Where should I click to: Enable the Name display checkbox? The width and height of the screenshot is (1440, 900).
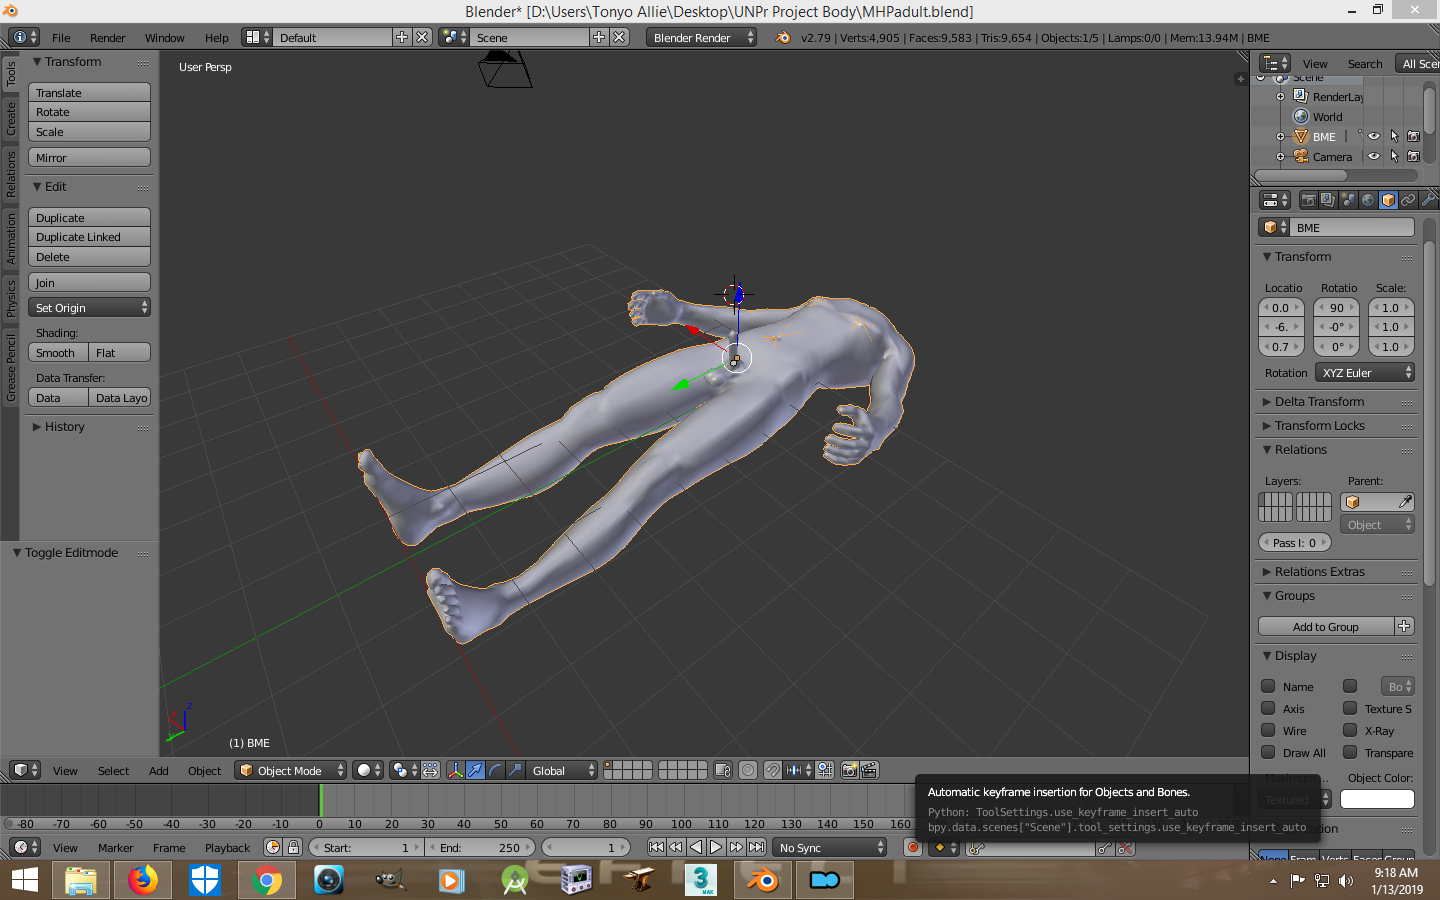[1268, 686]
